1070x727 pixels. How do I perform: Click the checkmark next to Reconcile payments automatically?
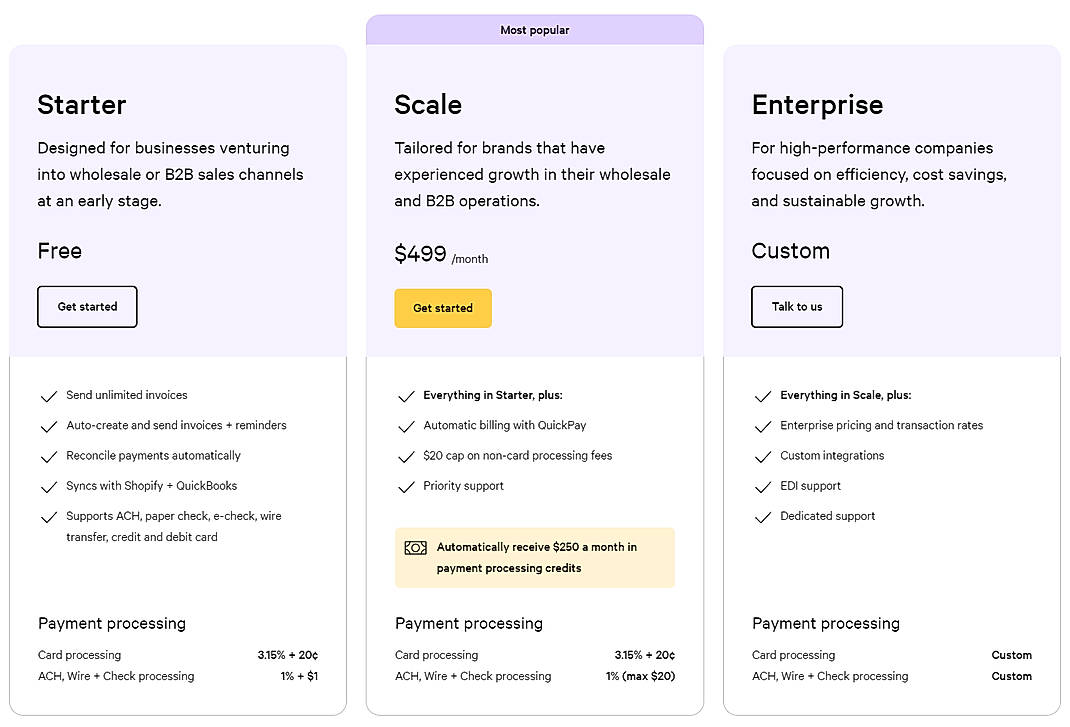tap(49, 457)
